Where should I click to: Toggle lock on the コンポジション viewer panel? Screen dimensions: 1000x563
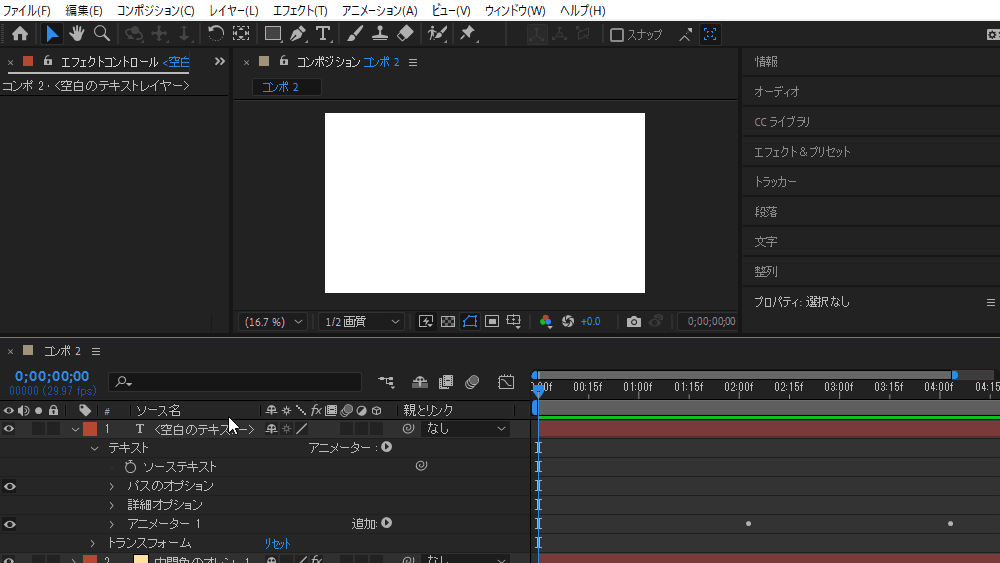point(284,61)
